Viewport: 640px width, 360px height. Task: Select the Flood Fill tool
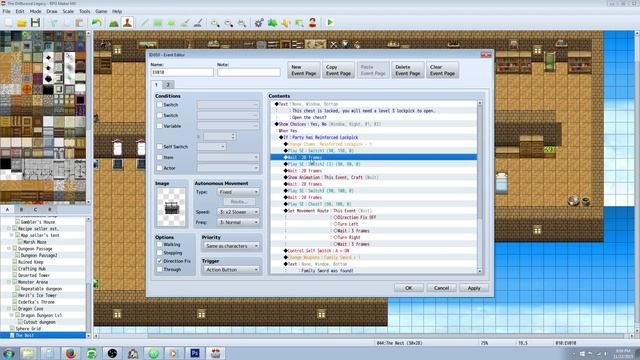(184, 23)
